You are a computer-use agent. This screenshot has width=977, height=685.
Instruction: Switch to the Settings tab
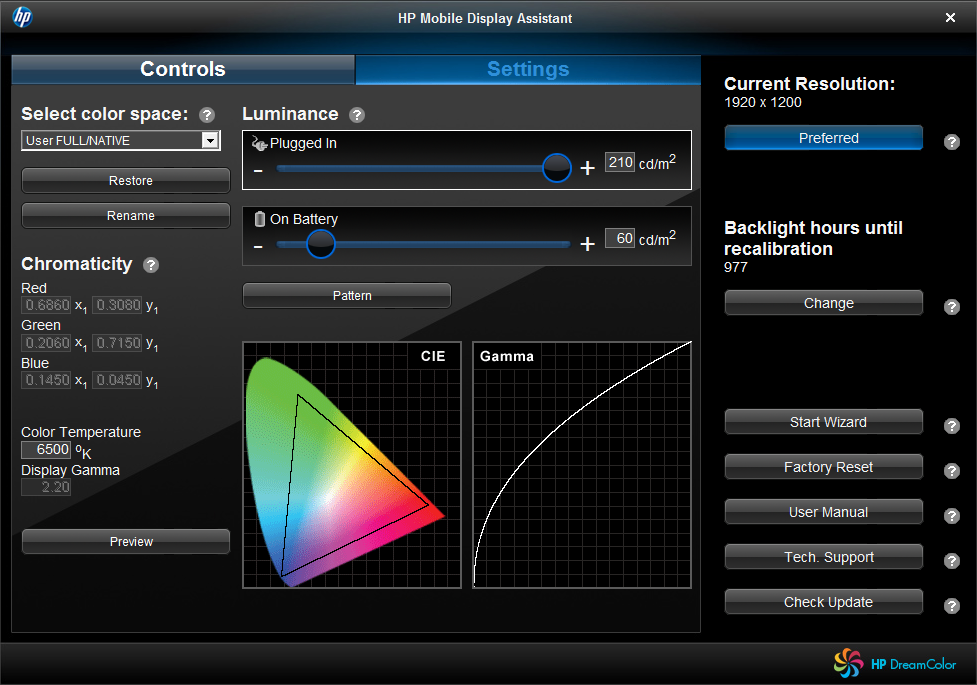(528, 69)
